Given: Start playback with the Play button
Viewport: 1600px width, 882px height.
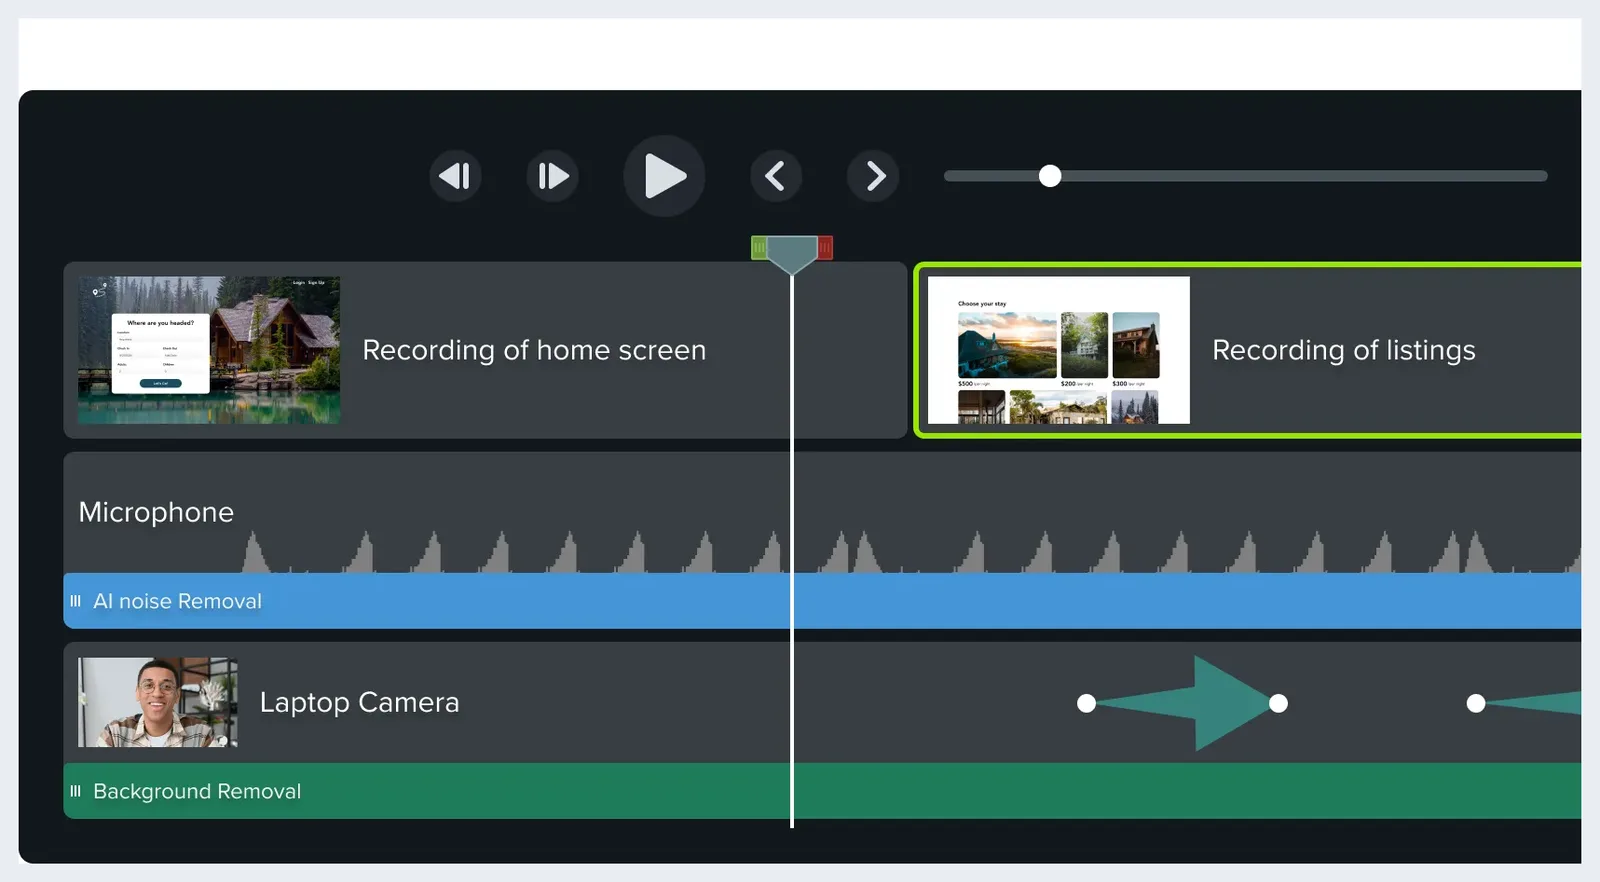Looking at the screenshot, I should pos(664,176).
